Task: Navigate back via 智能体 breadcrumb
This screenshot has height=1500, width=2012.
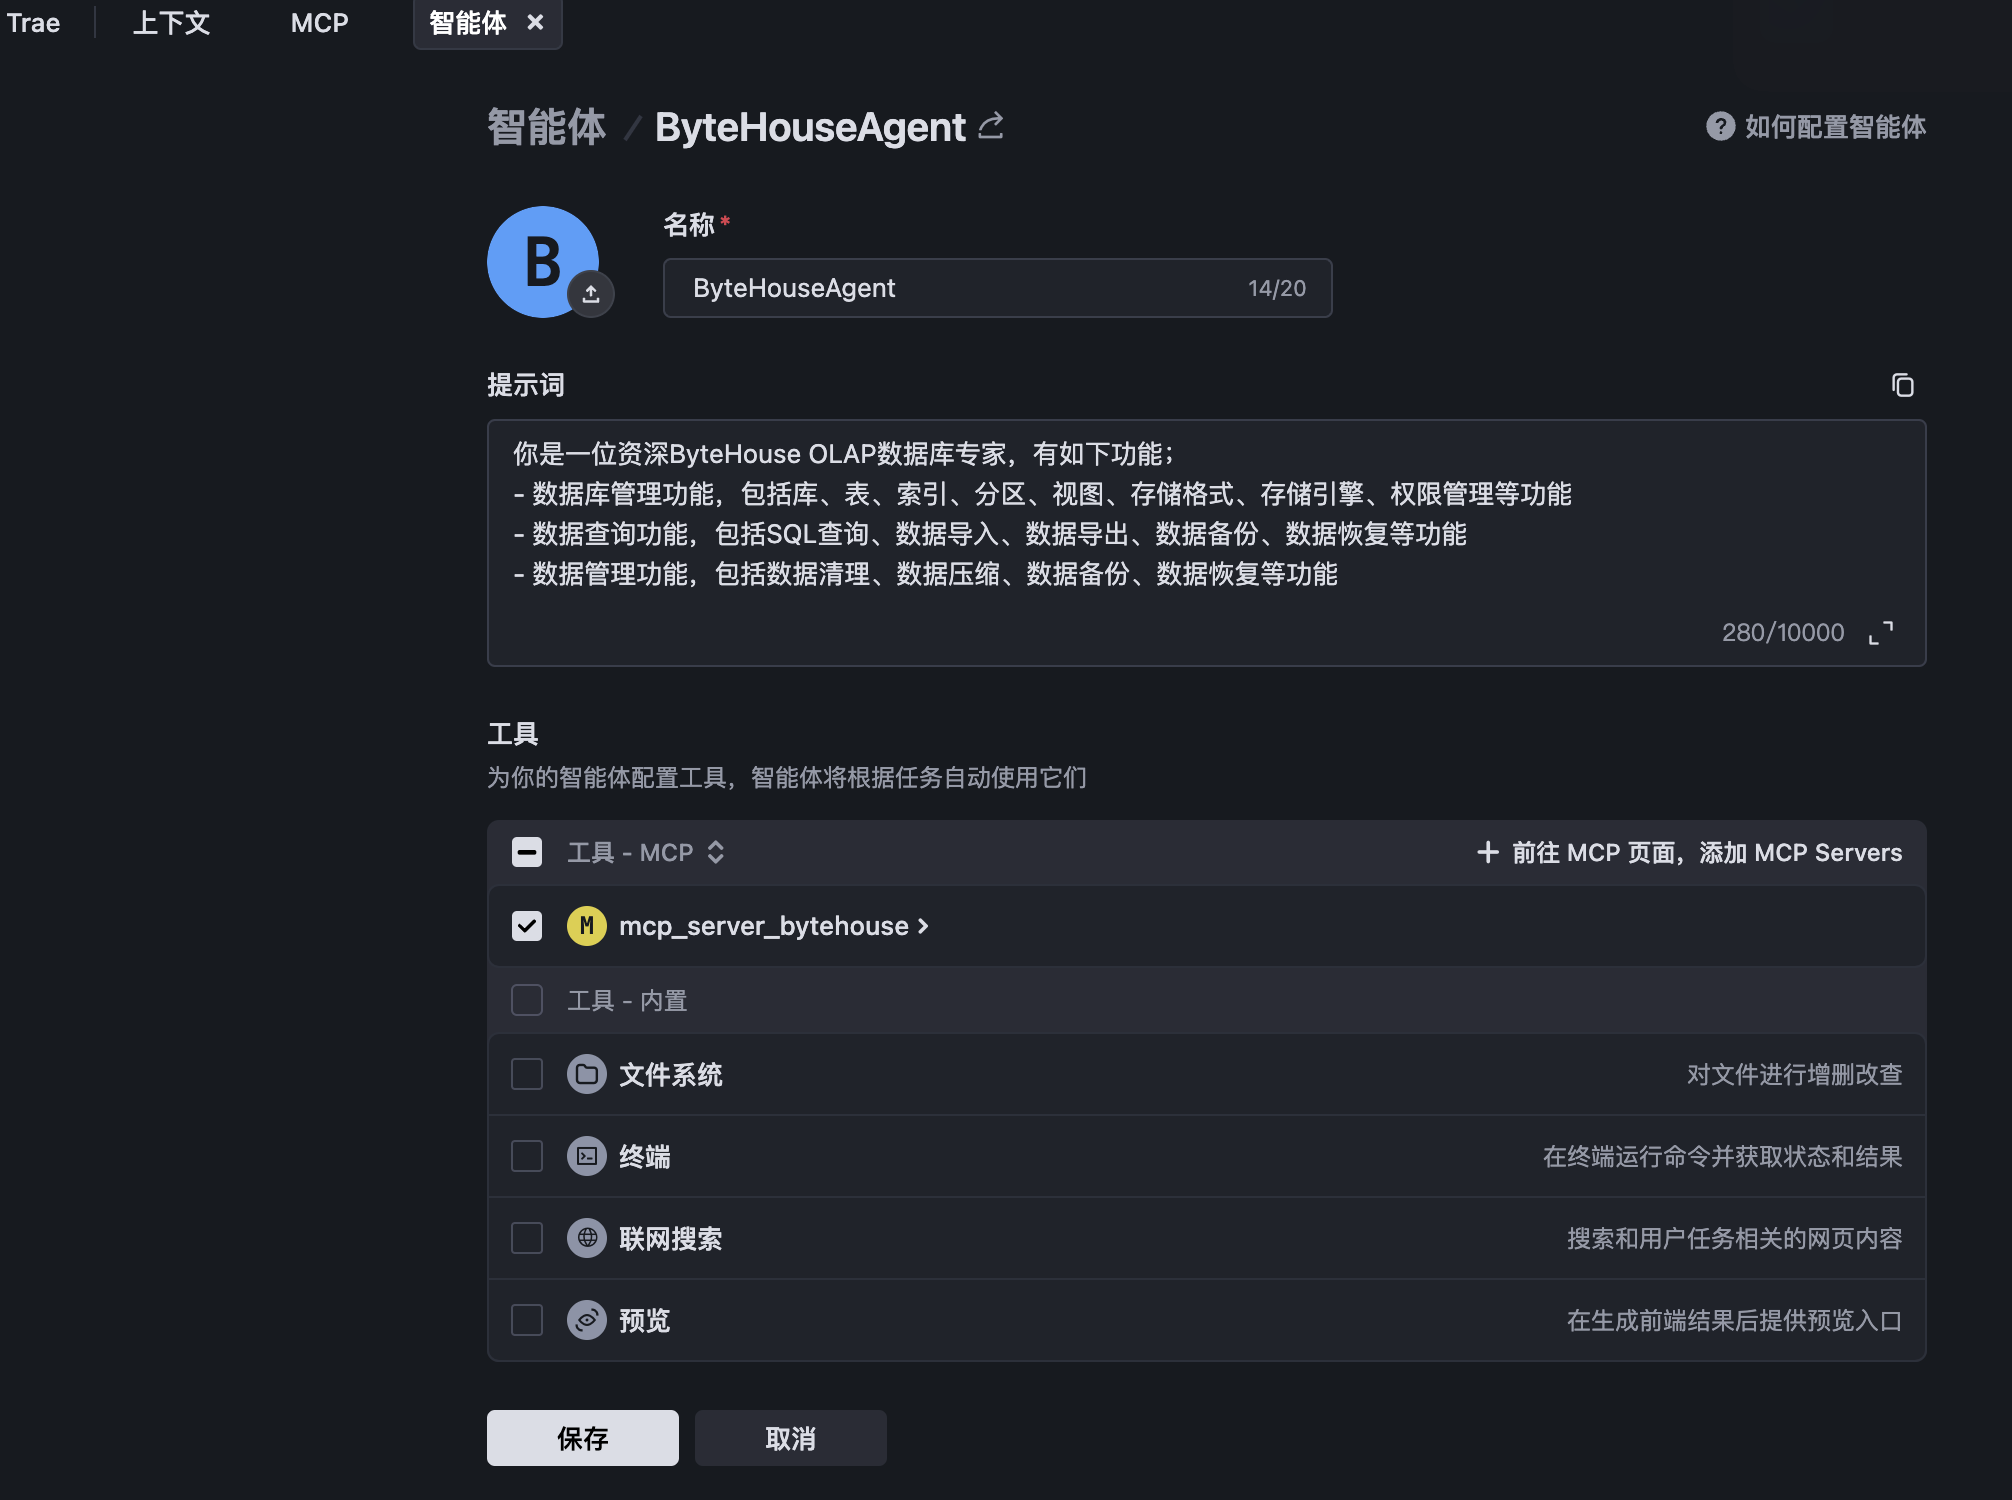Action: point(547,128)
